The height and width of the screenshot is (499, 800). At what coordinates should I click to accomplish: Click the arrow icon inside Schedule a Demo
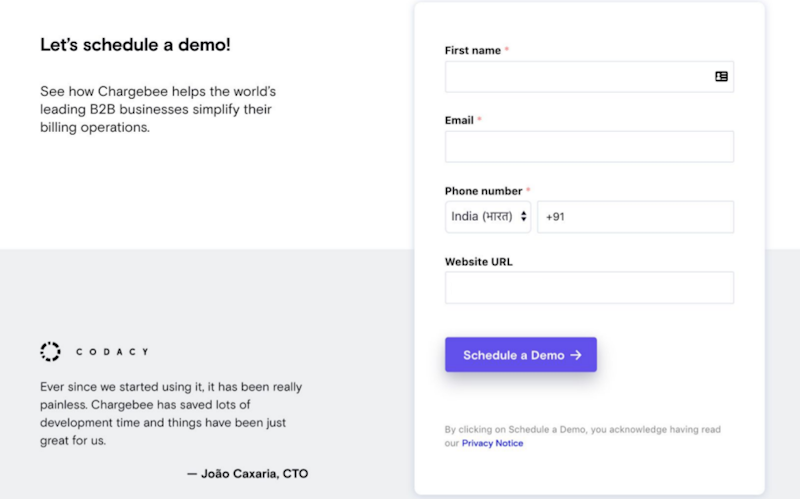[x=576, y=355]
